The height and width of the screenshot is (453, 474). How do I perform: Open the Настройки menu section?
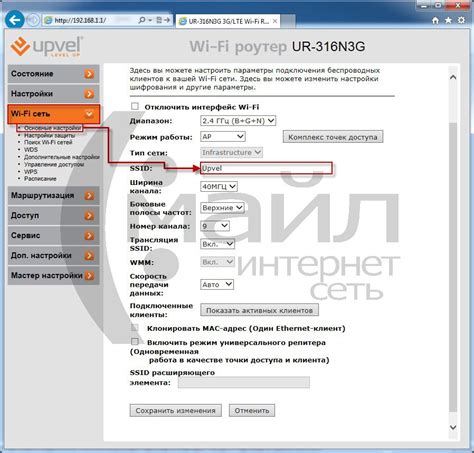click(53, 94)
